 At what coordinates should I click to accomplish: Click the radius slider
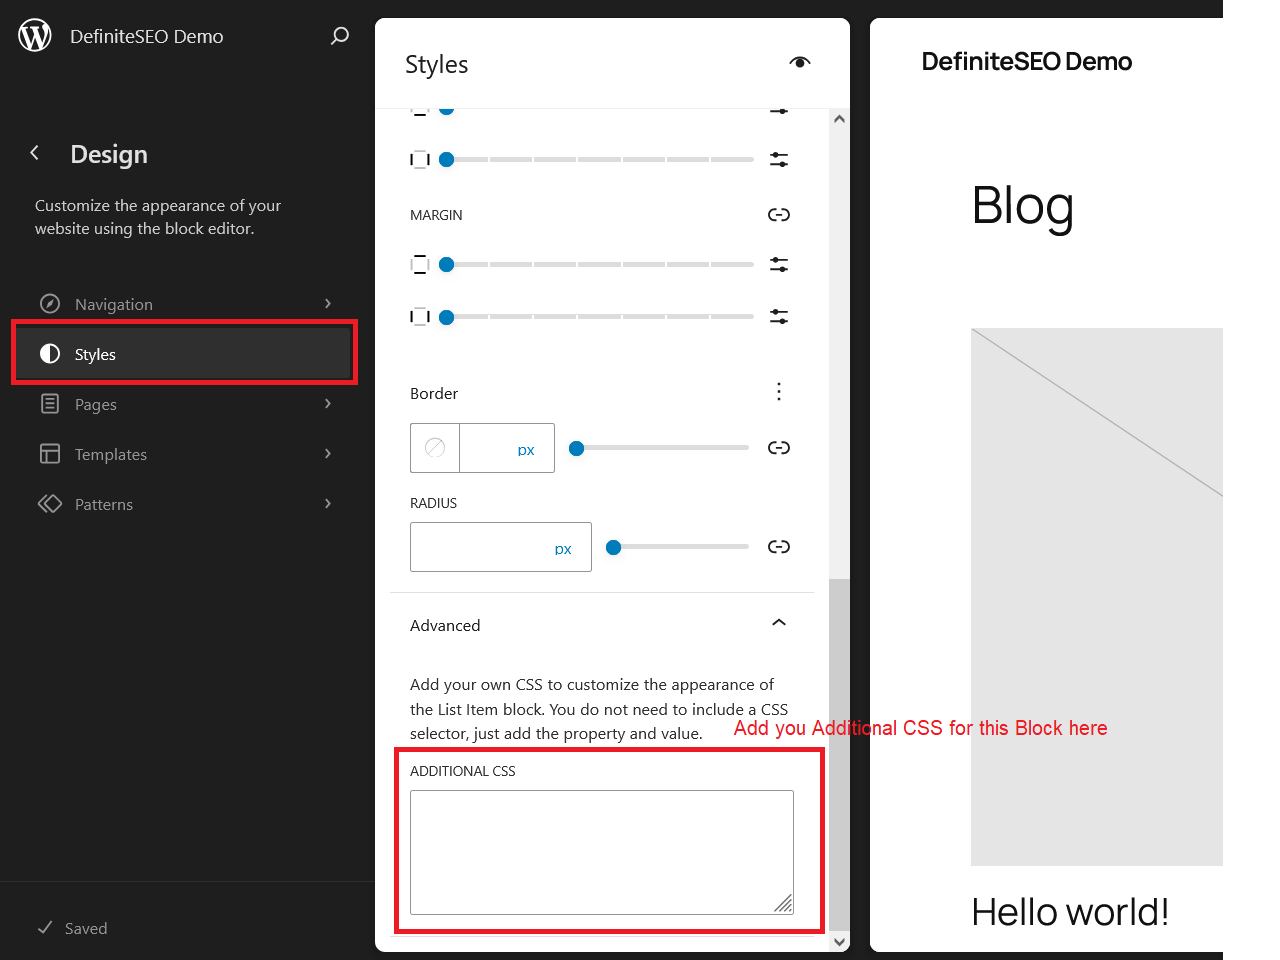(x=678, y=547)
